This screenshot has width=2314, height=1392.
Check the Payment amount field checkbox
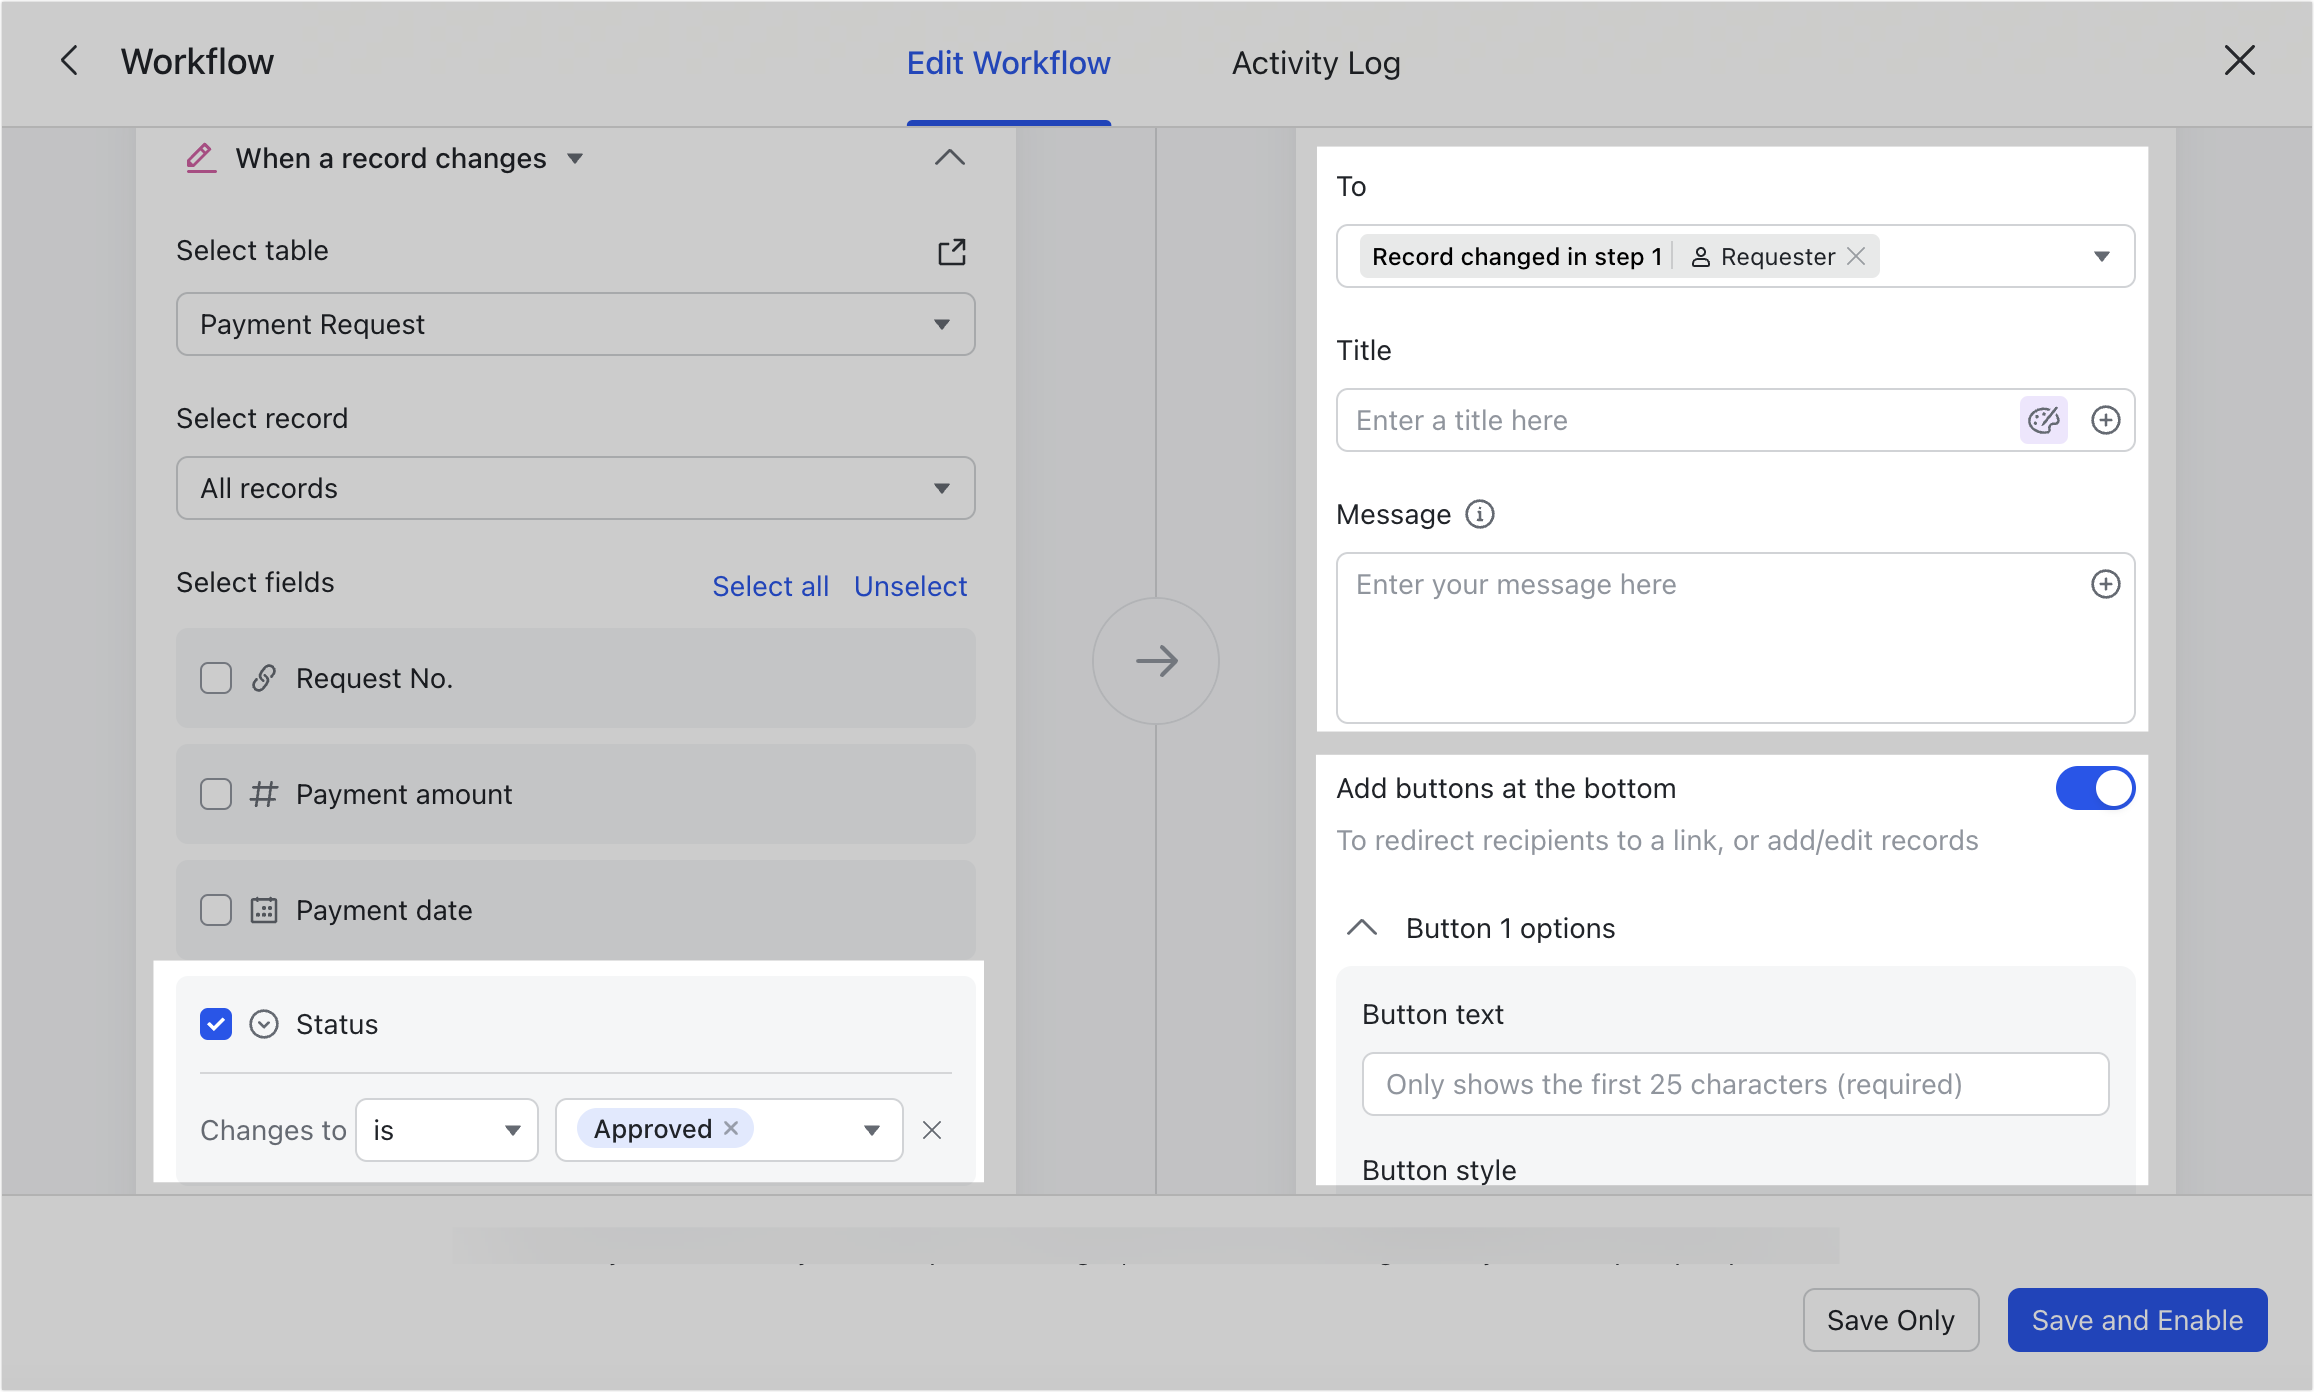coord(216,794)
